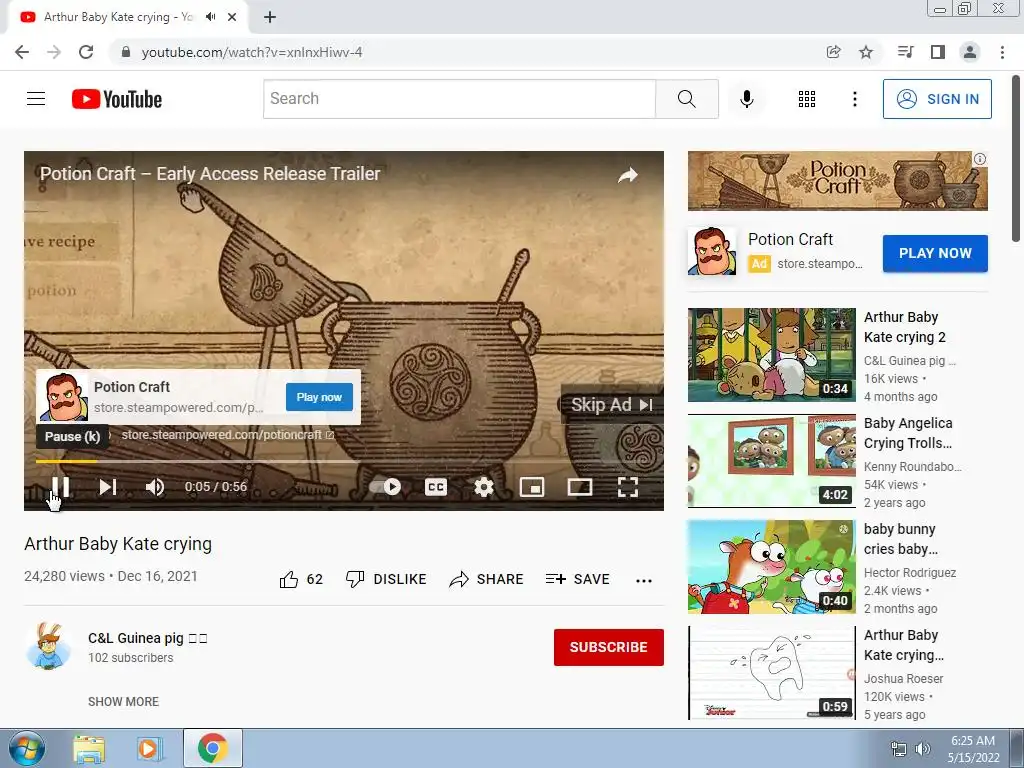Click Play now in ad overlay
Viewport: 1024px width, 768px height.
coord(319,397)
